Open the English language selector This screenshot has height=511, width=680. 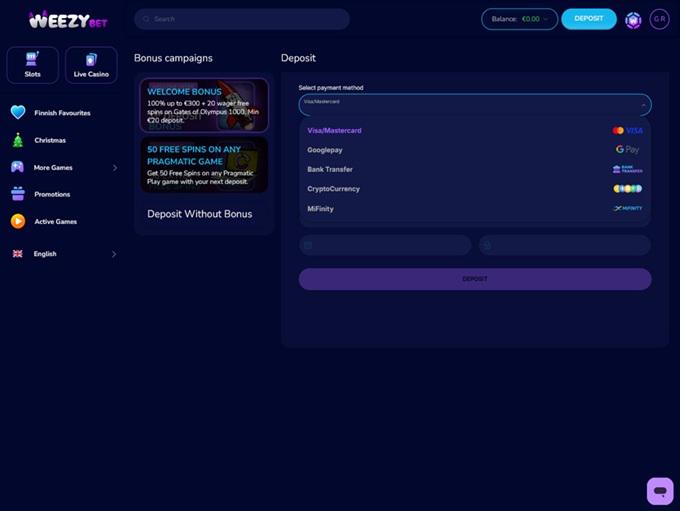(62, 254)
